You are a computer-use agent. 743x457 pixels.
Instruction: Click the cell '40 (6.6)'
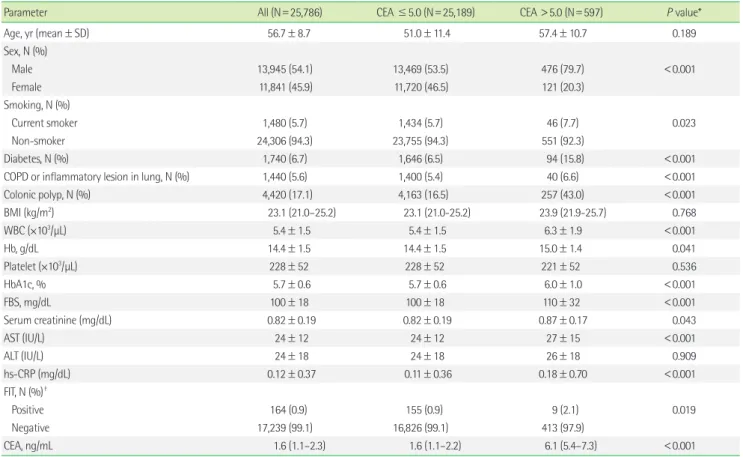pos(562,177)
